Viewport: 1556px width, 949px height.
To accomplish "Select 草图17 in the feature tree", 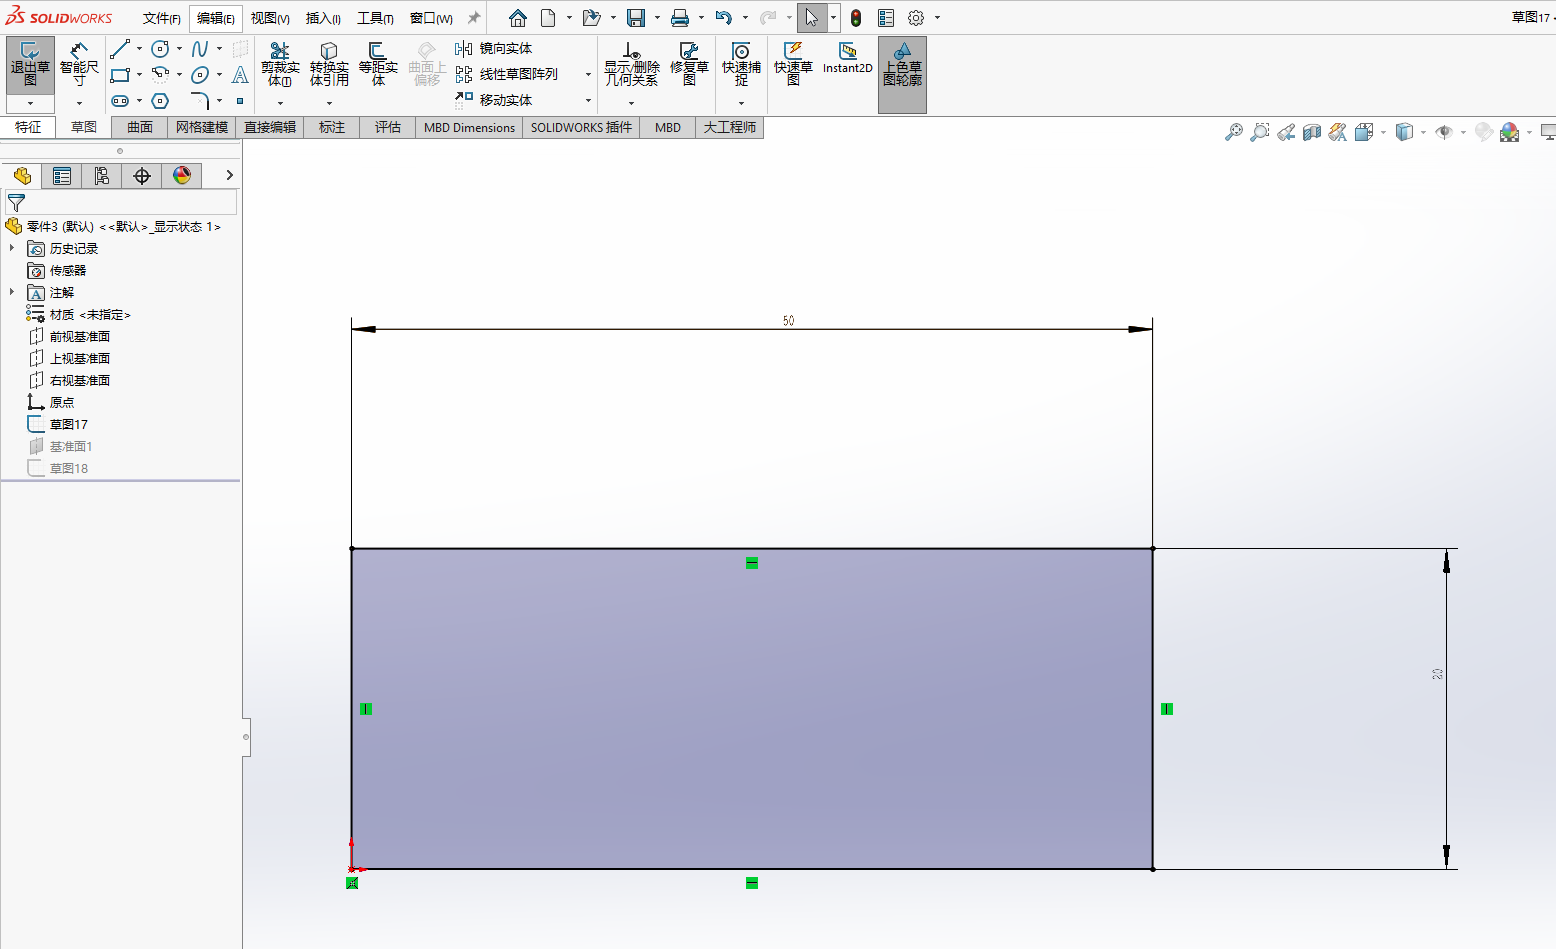I will pyautogui.click(x=68, y=424).
